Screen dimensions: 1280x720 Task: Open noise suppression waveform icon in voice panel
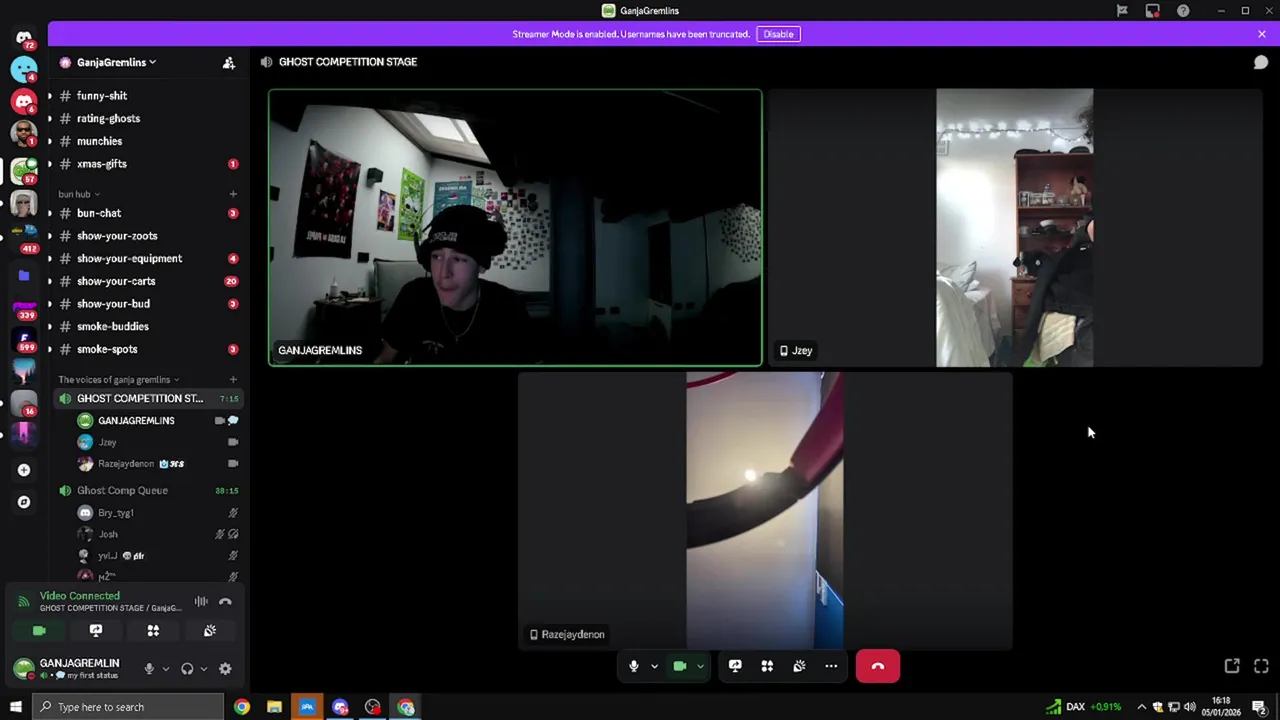tap(201, 602)
